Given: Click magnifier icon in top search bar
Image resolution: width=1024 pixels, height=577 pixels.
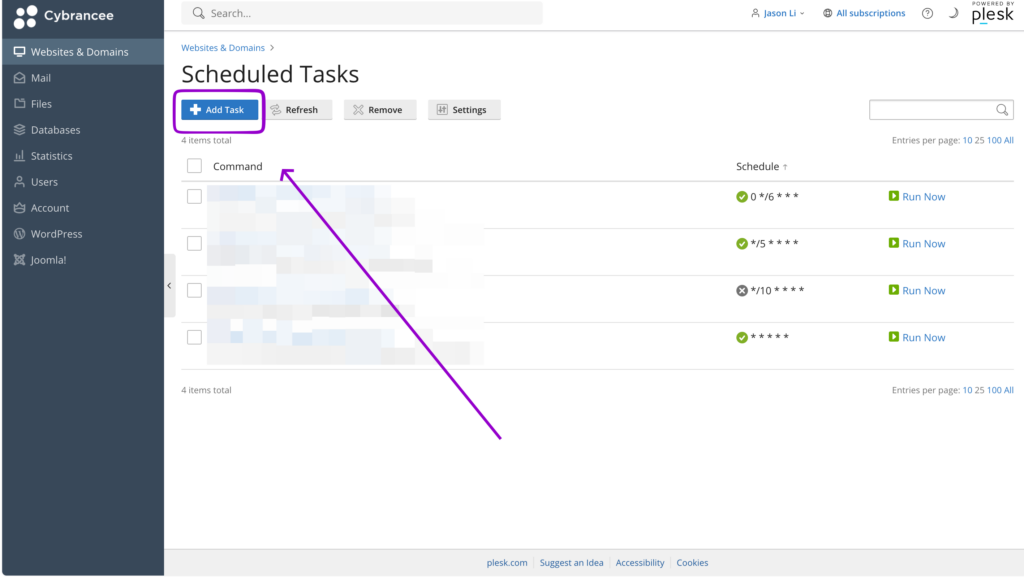Looking at the screenshot, I should click(199, 13).
